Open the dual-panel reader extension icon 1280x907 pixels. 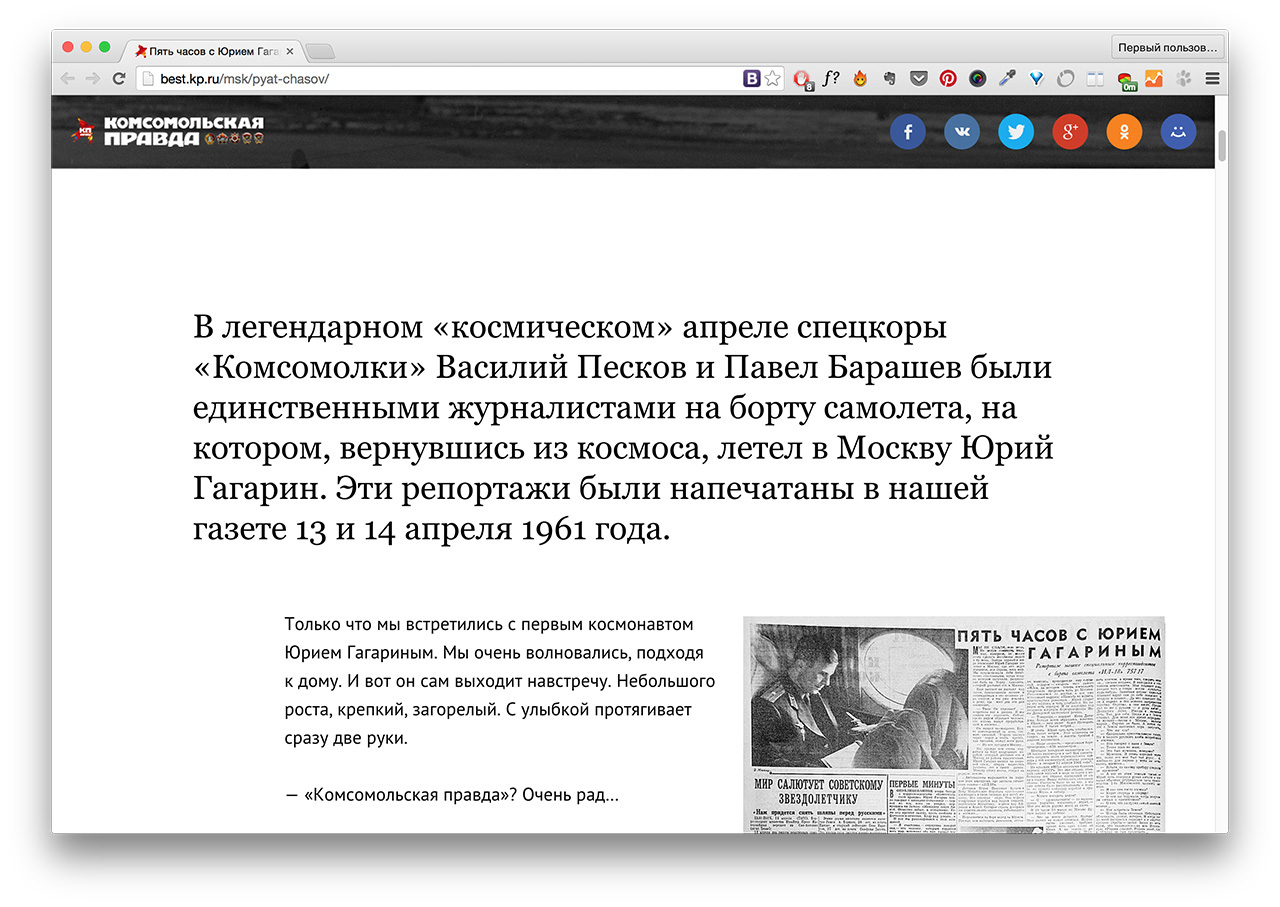point(1095,78)
